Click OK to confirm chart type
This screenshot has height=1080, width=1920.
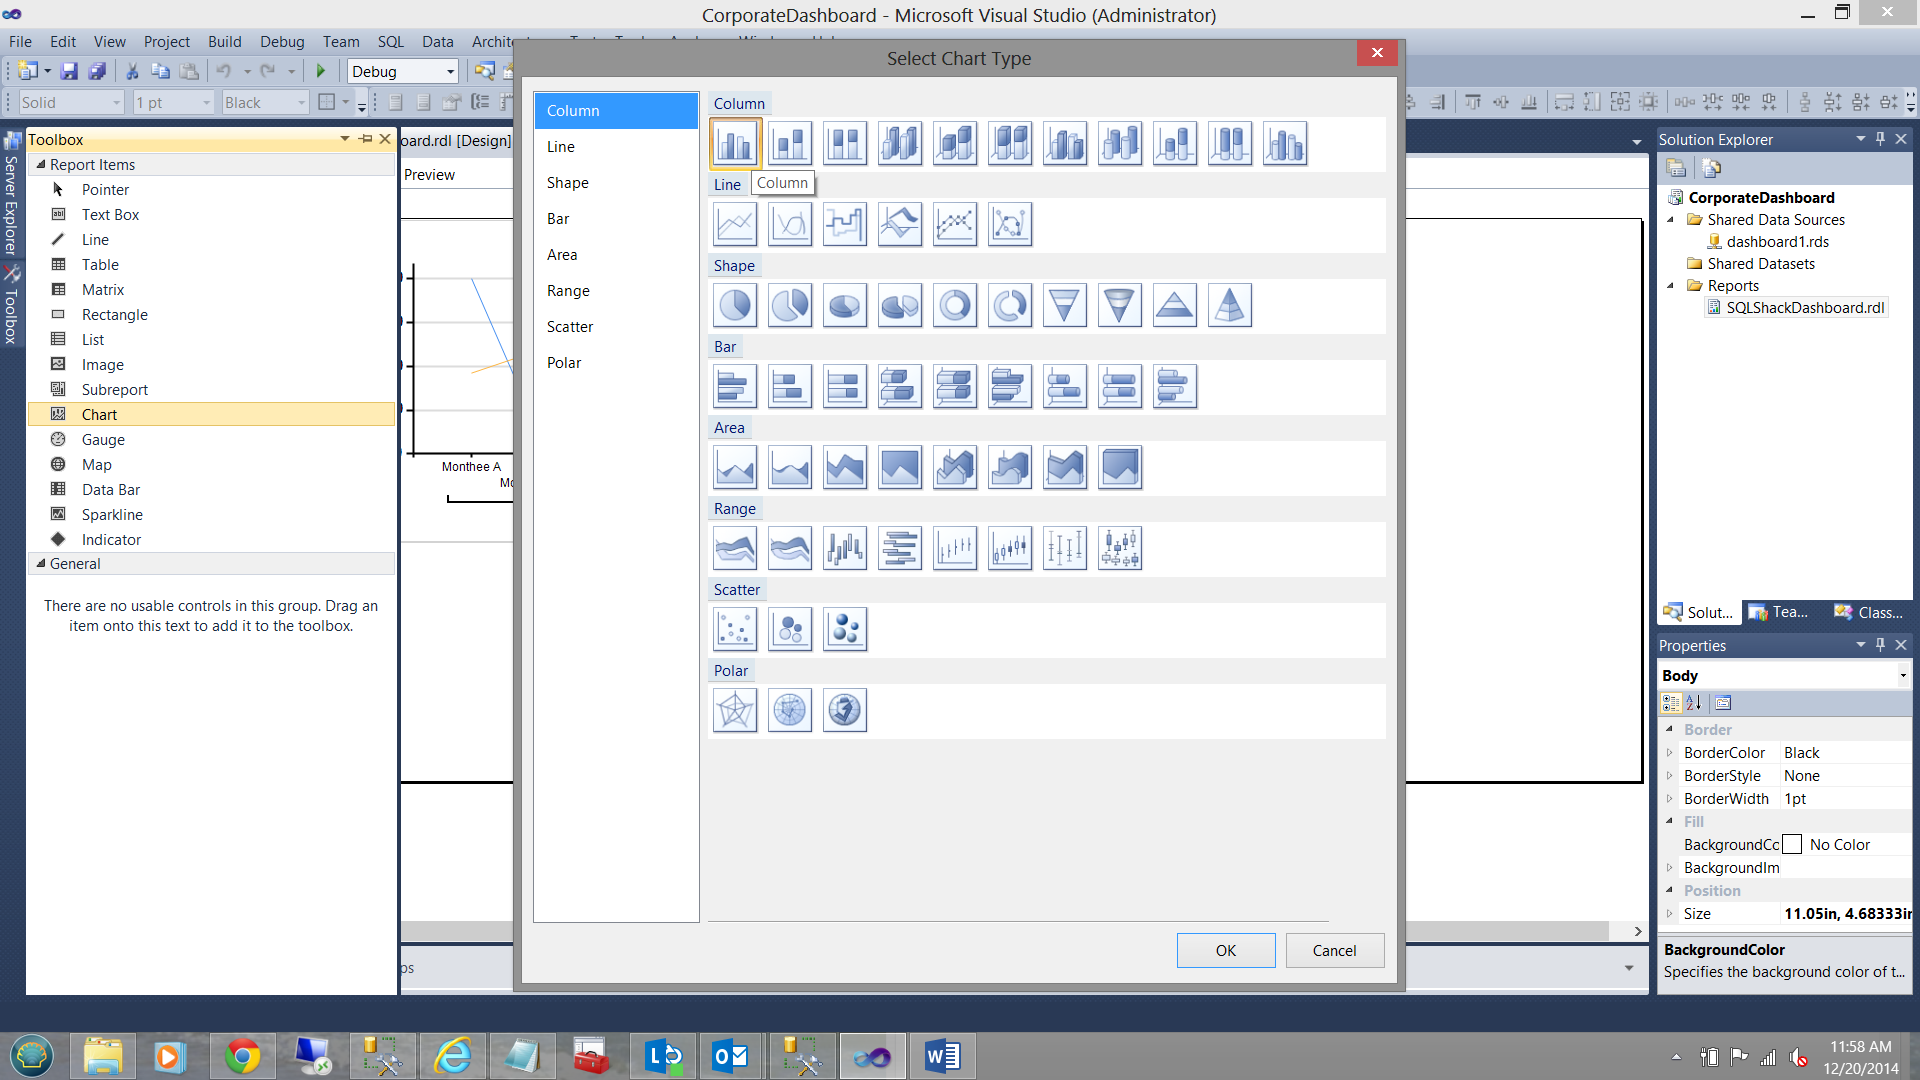click(1225, 950)
